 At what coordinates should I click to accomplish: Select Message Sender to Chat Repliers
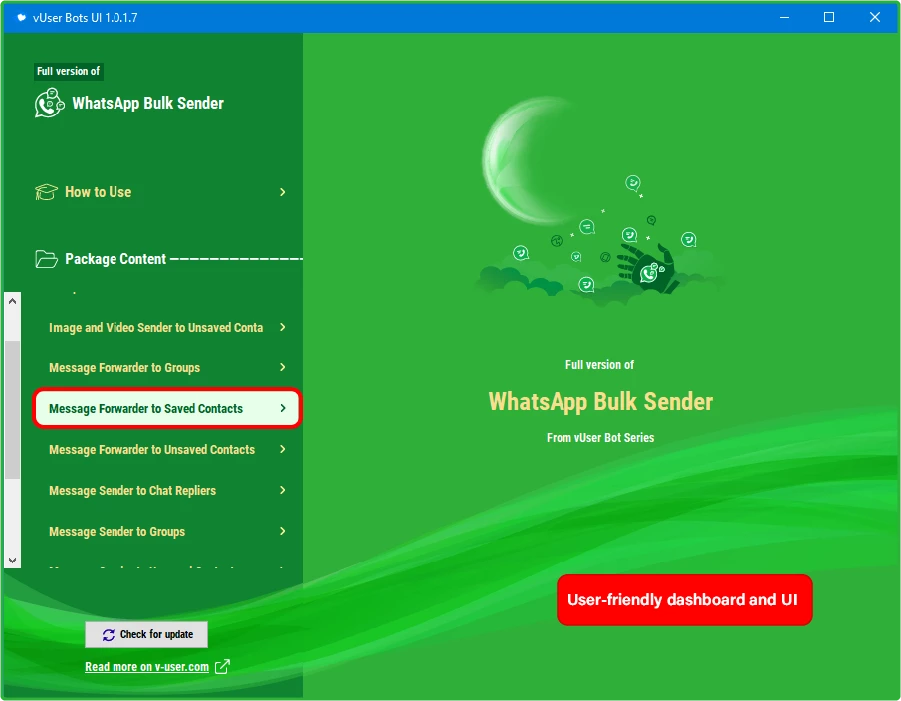[167, 490]
